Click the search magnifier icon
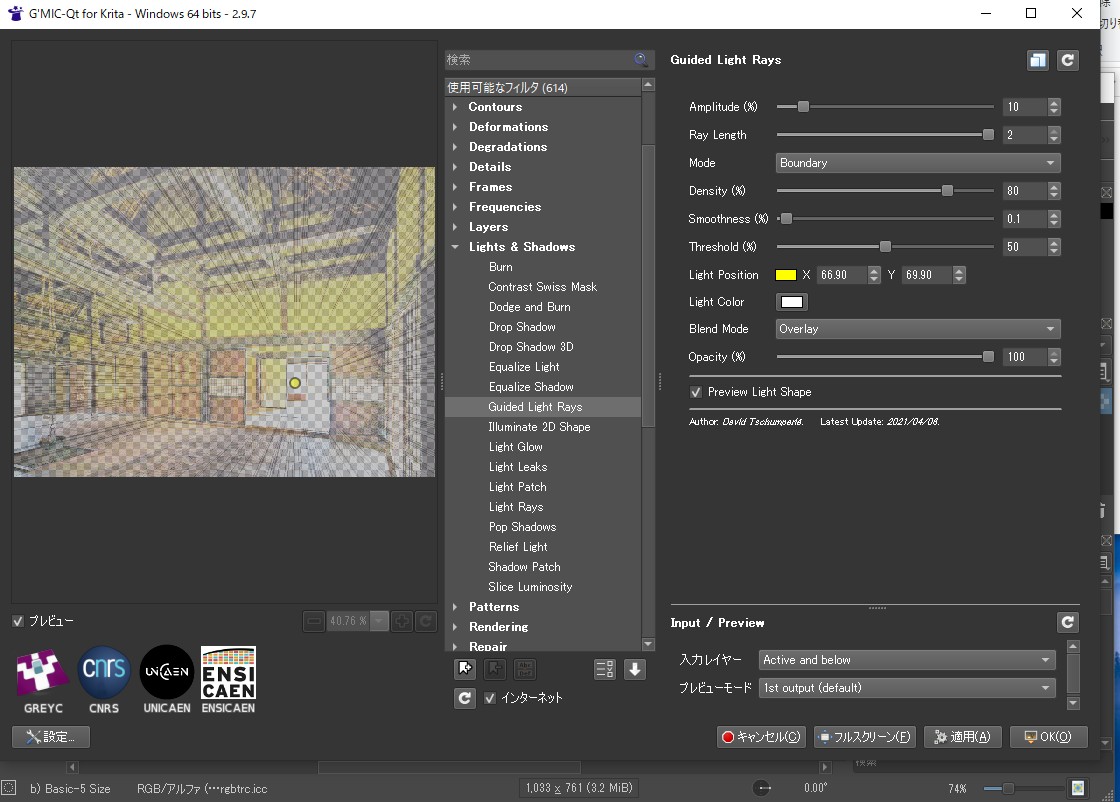1120x802 pixels. click(x=641, y=59)
